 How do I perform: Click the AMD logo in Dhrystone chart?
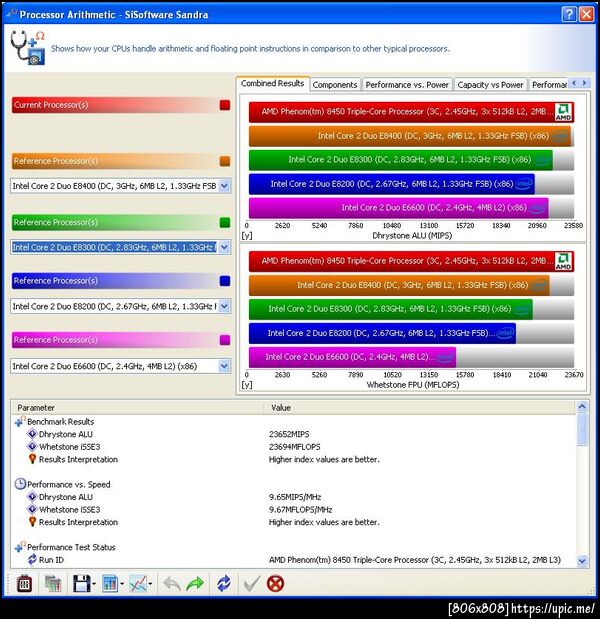[x=563, y=112]
